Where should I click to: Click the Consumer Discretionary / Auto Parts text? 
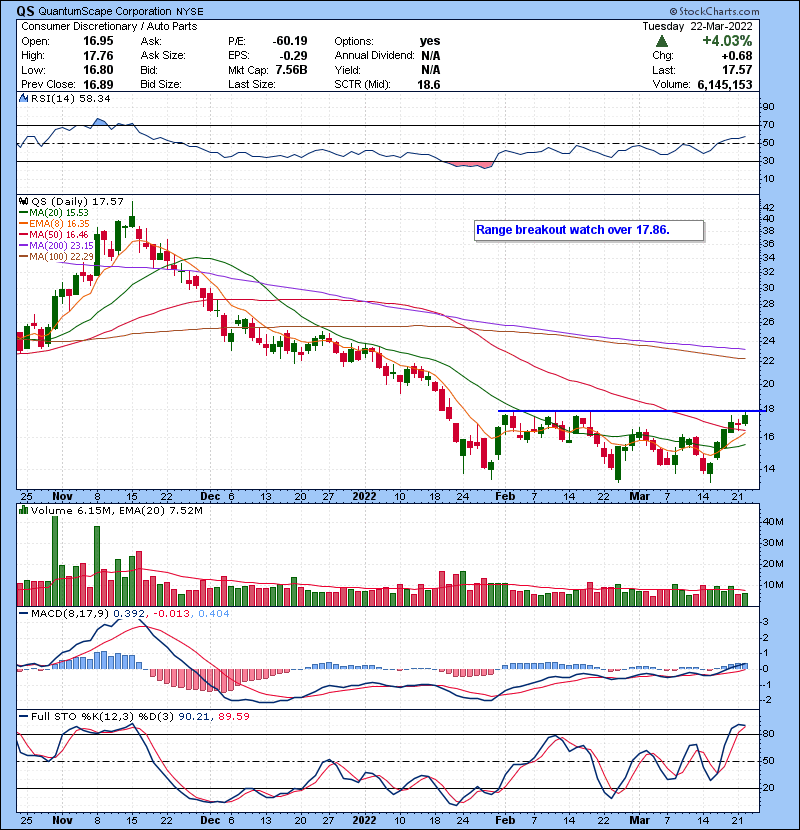[x=109, y=26]
